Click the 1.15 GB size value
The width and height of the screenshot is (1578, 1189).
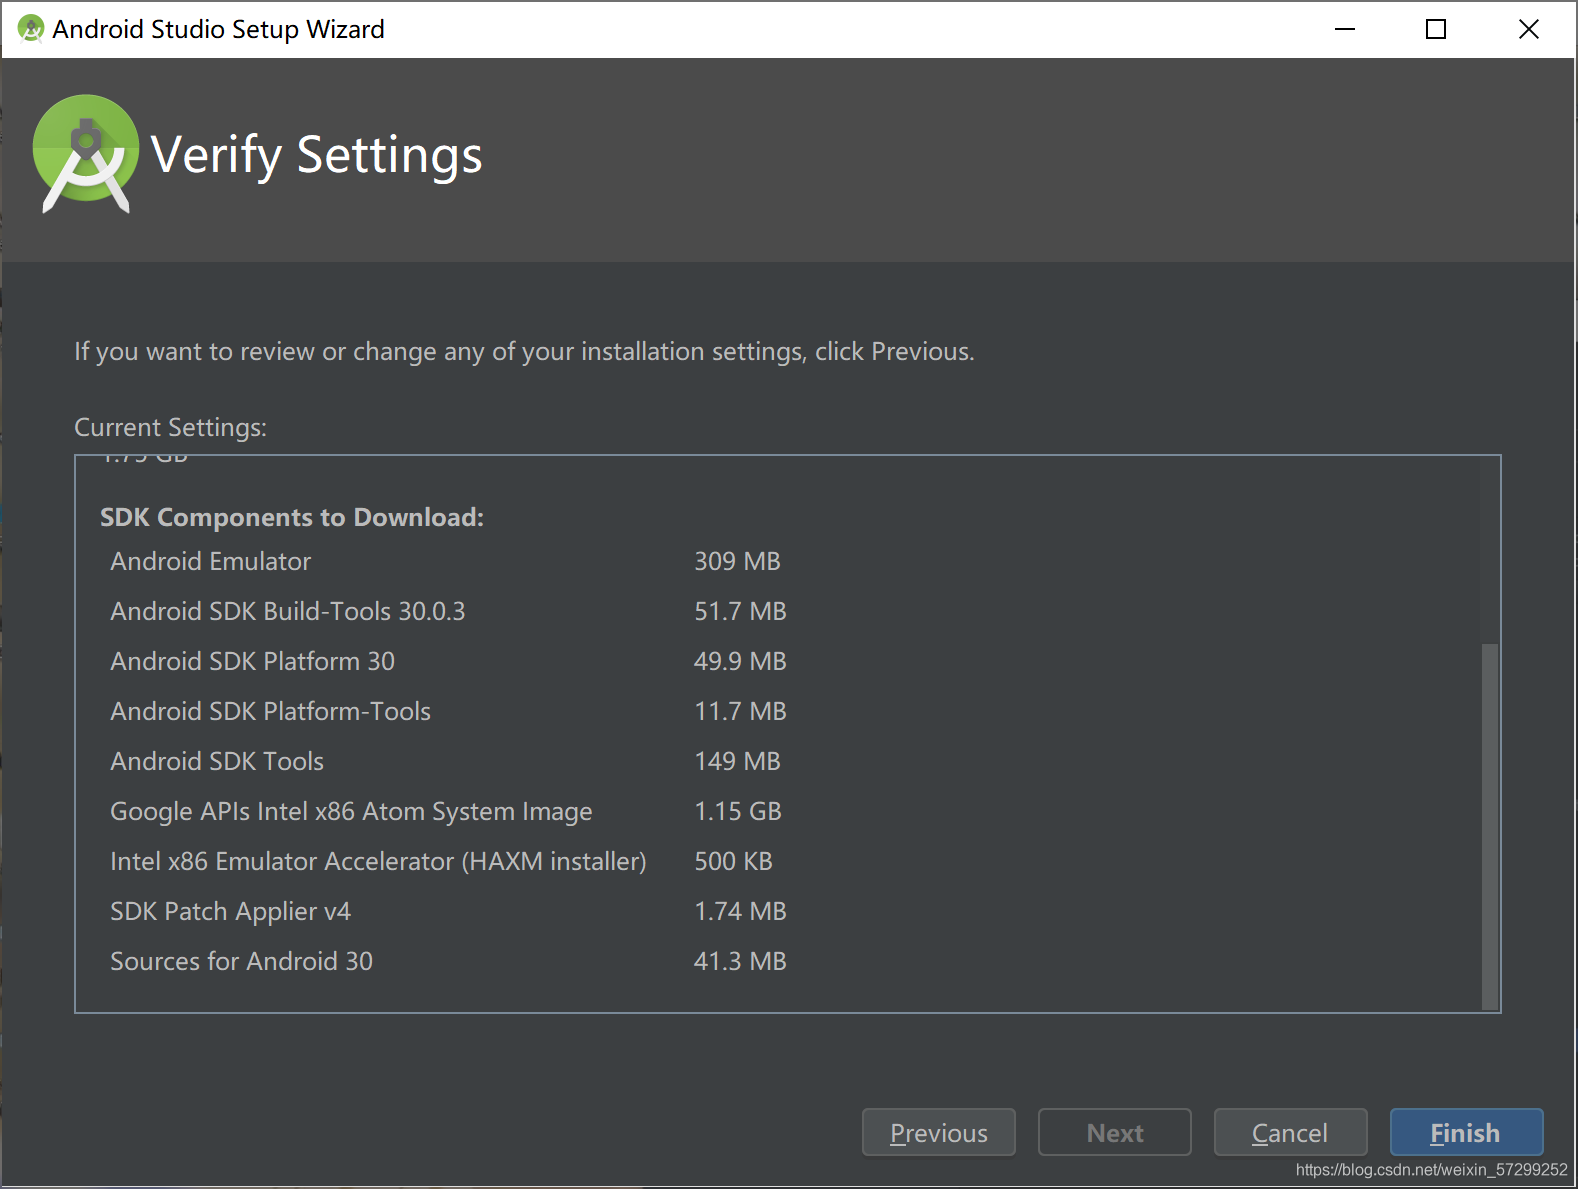tap(738, 811)
